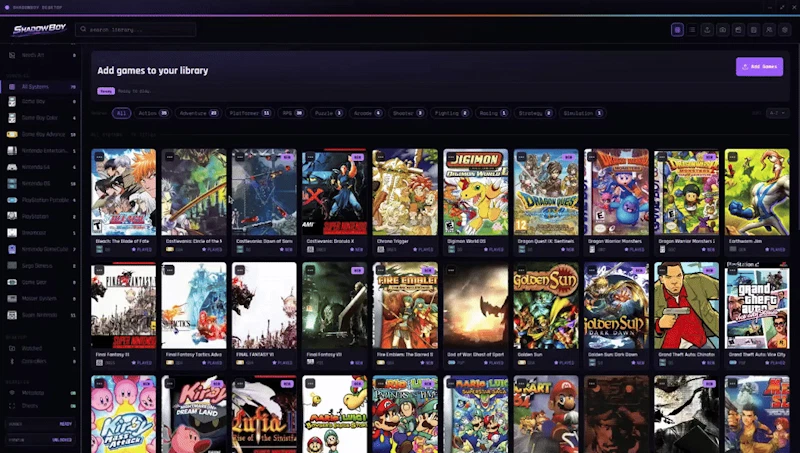800x453 pixels.
Task: Filter by Adventure genre chip
Action: pyautogui.click(x=198, y=113)
